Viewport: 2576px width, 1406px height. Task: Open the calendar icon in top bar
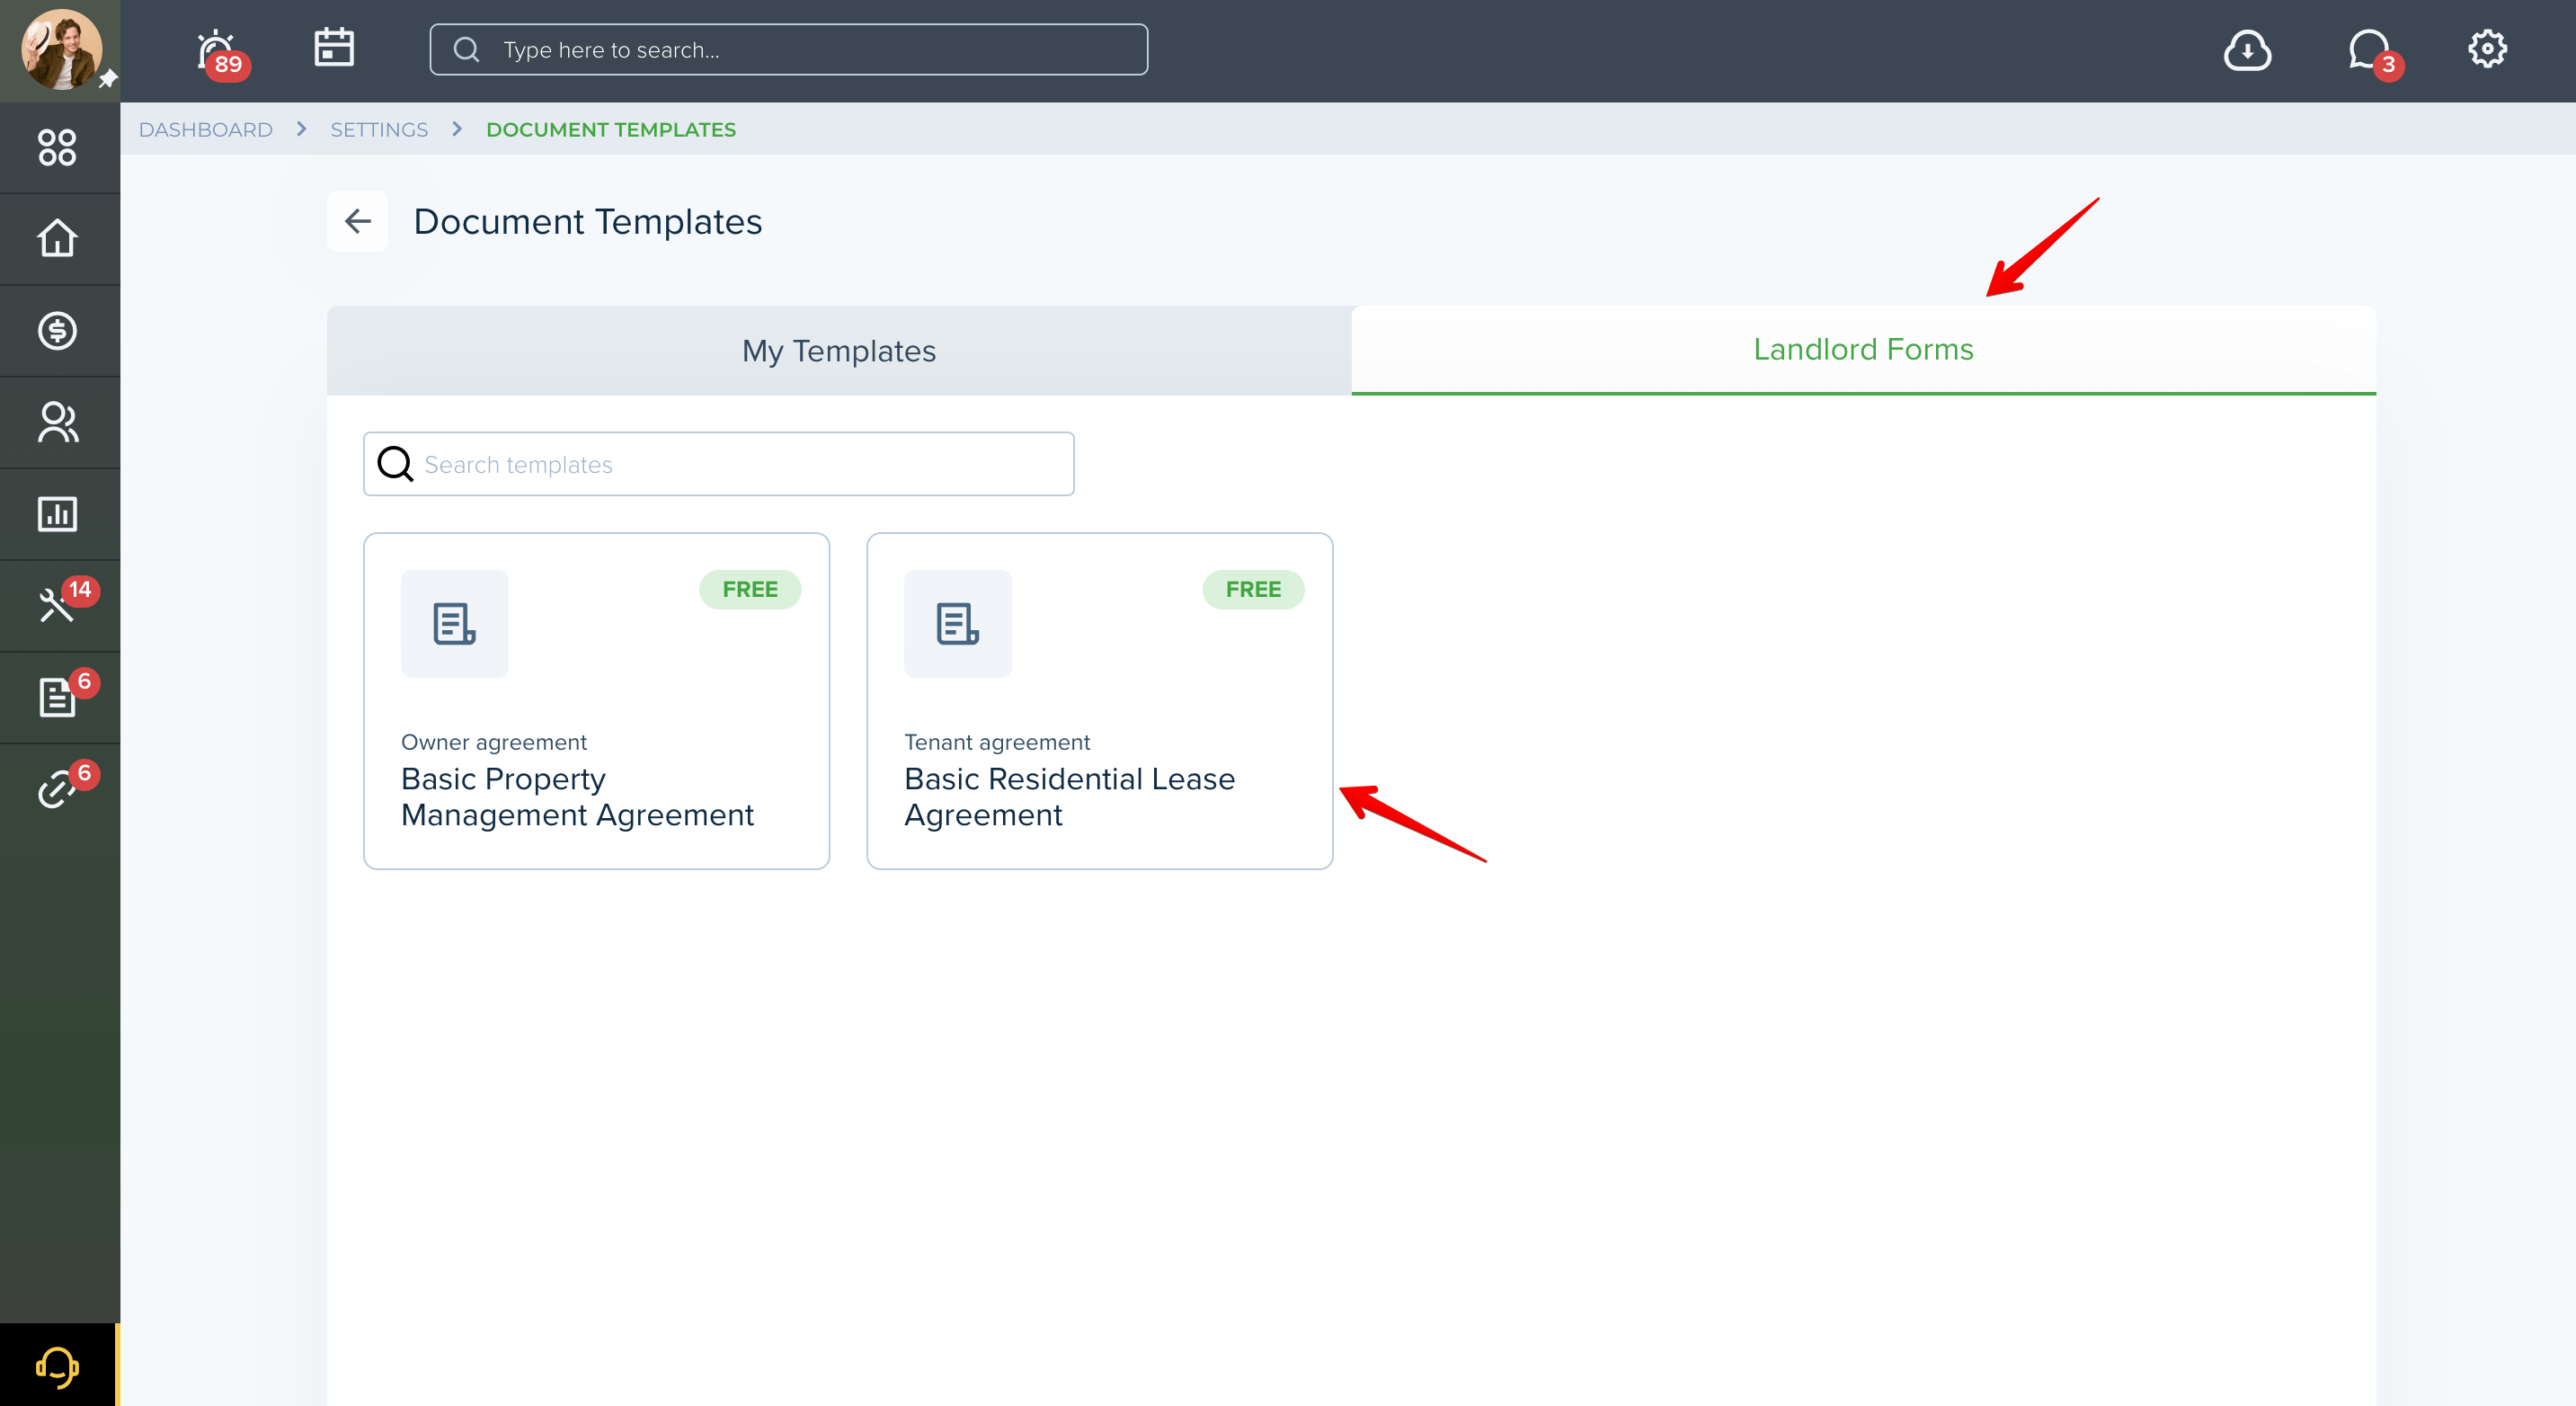pos(334,47)
